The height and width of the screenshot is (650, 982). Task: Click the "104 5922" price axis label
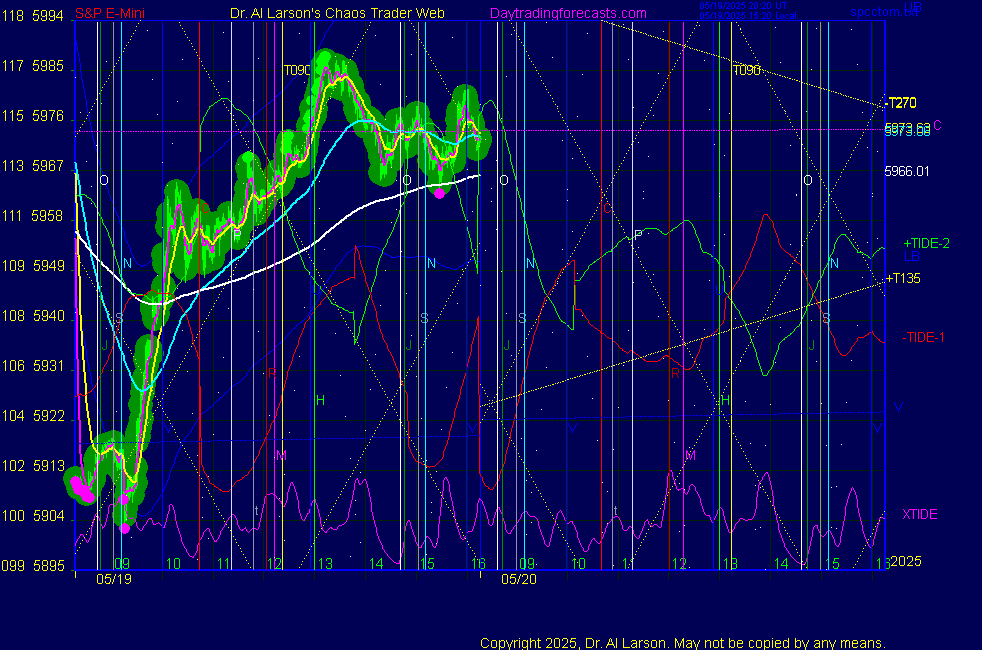33,416
